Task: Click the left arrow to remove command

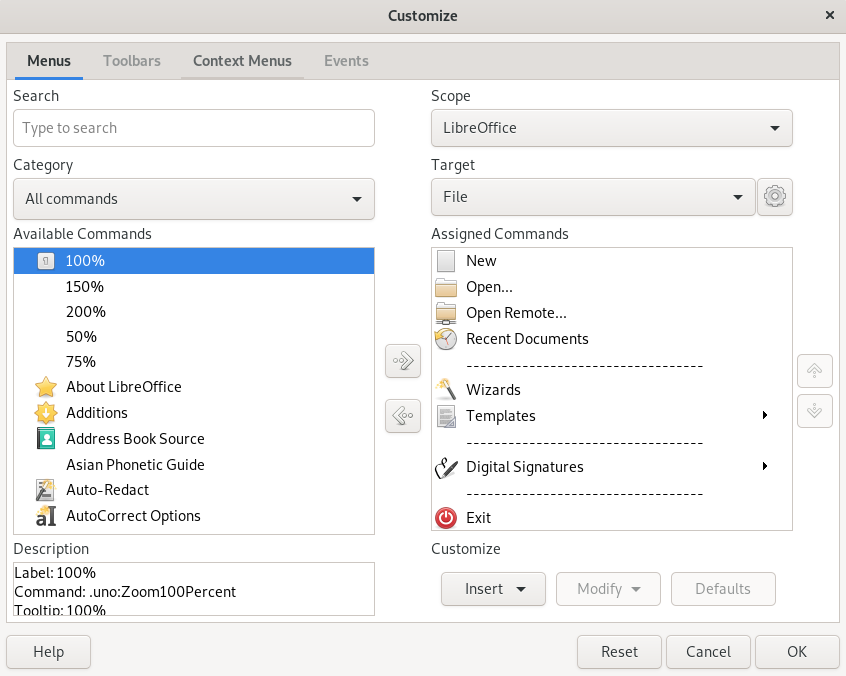Action: [x=402, y=415]
